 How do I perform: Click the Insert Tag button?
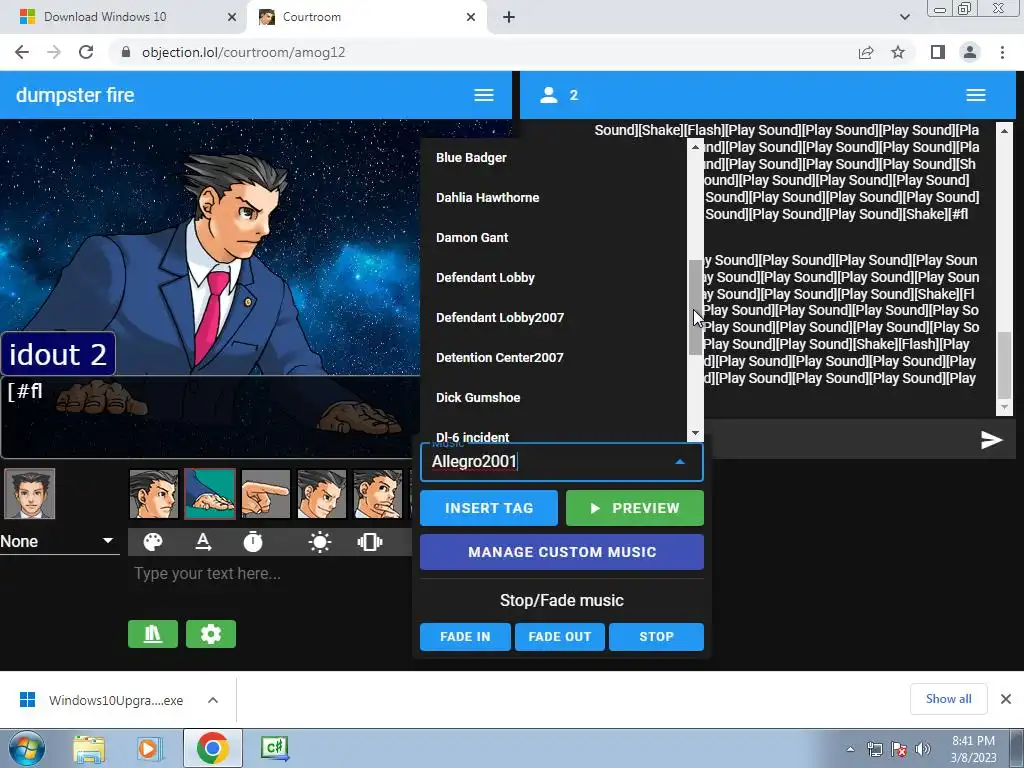[x=489, y=508]
